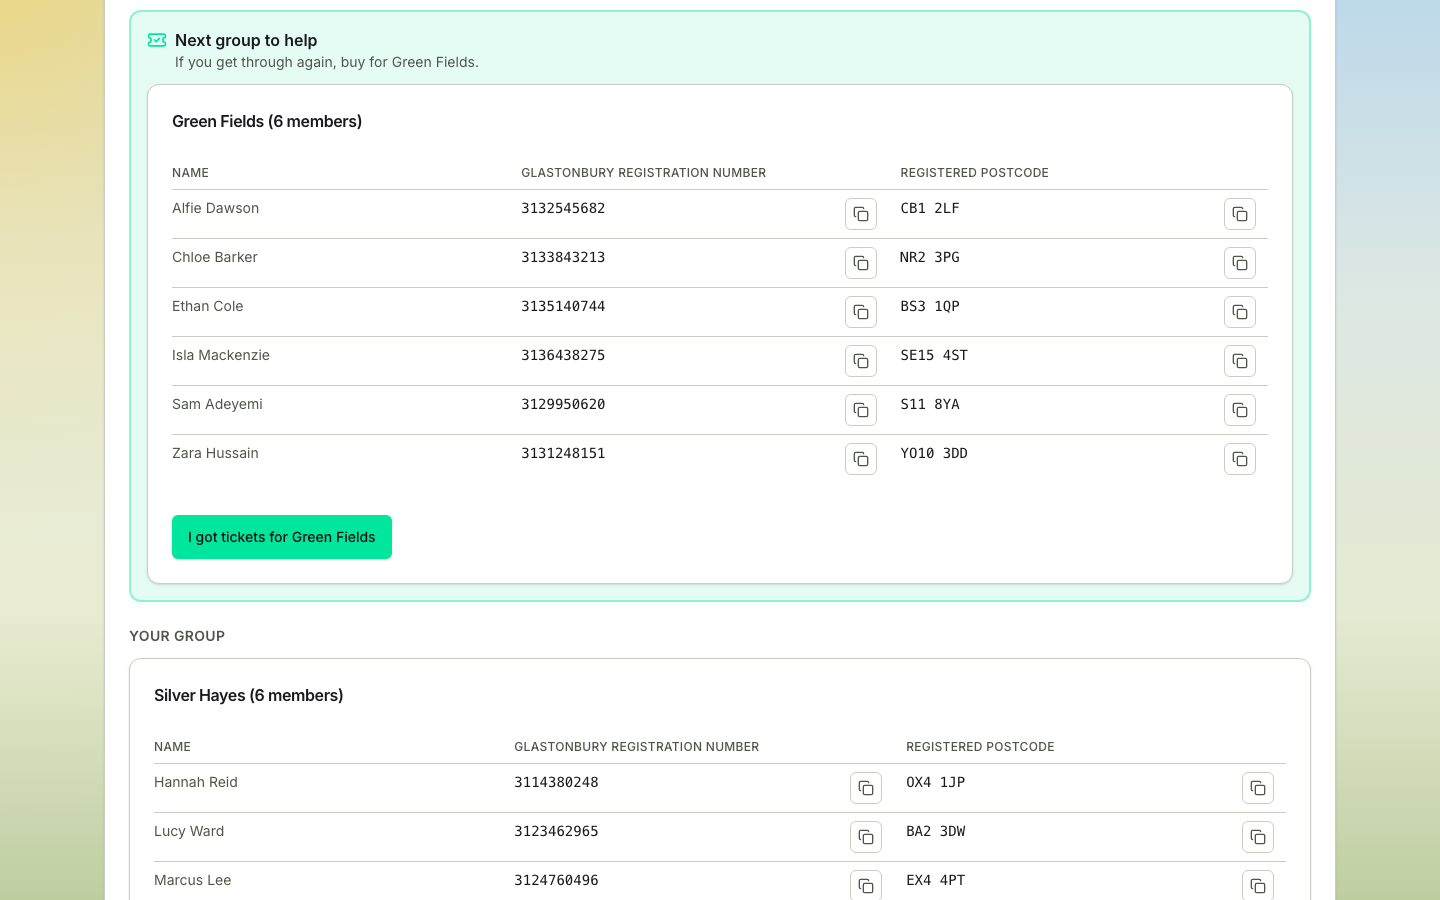
Task: Select registration number 3124760496
Action: tap(556, 880)
